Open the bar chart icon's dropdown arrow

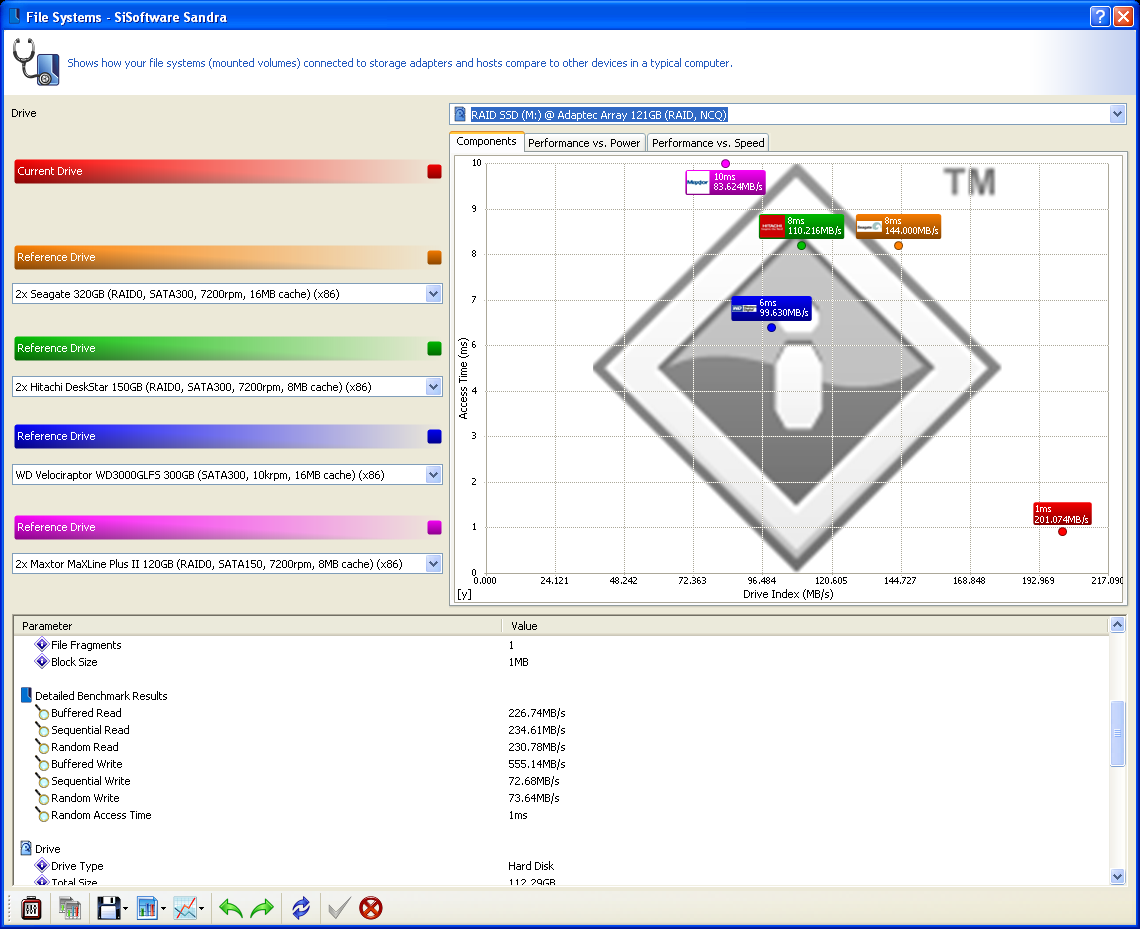tap(164, 909)
